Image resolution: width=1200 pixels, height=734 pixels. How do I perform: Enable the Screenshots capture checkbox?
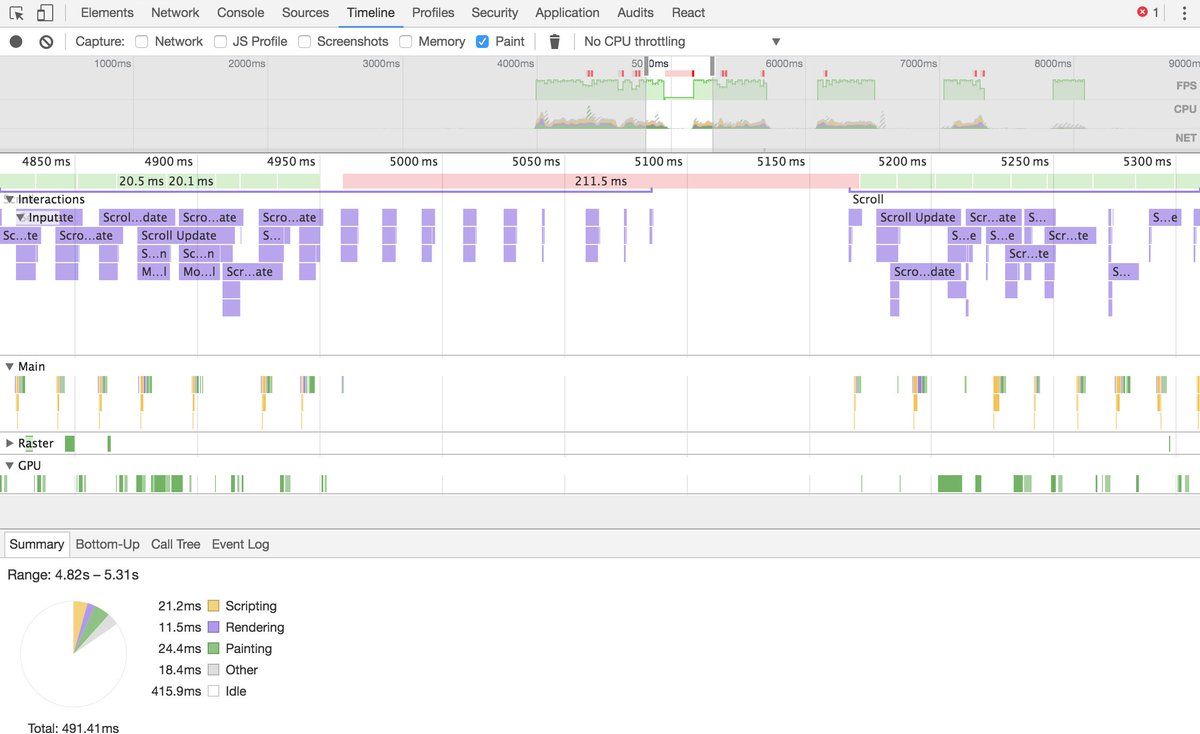pyautogui.click(x=305, y=41)
